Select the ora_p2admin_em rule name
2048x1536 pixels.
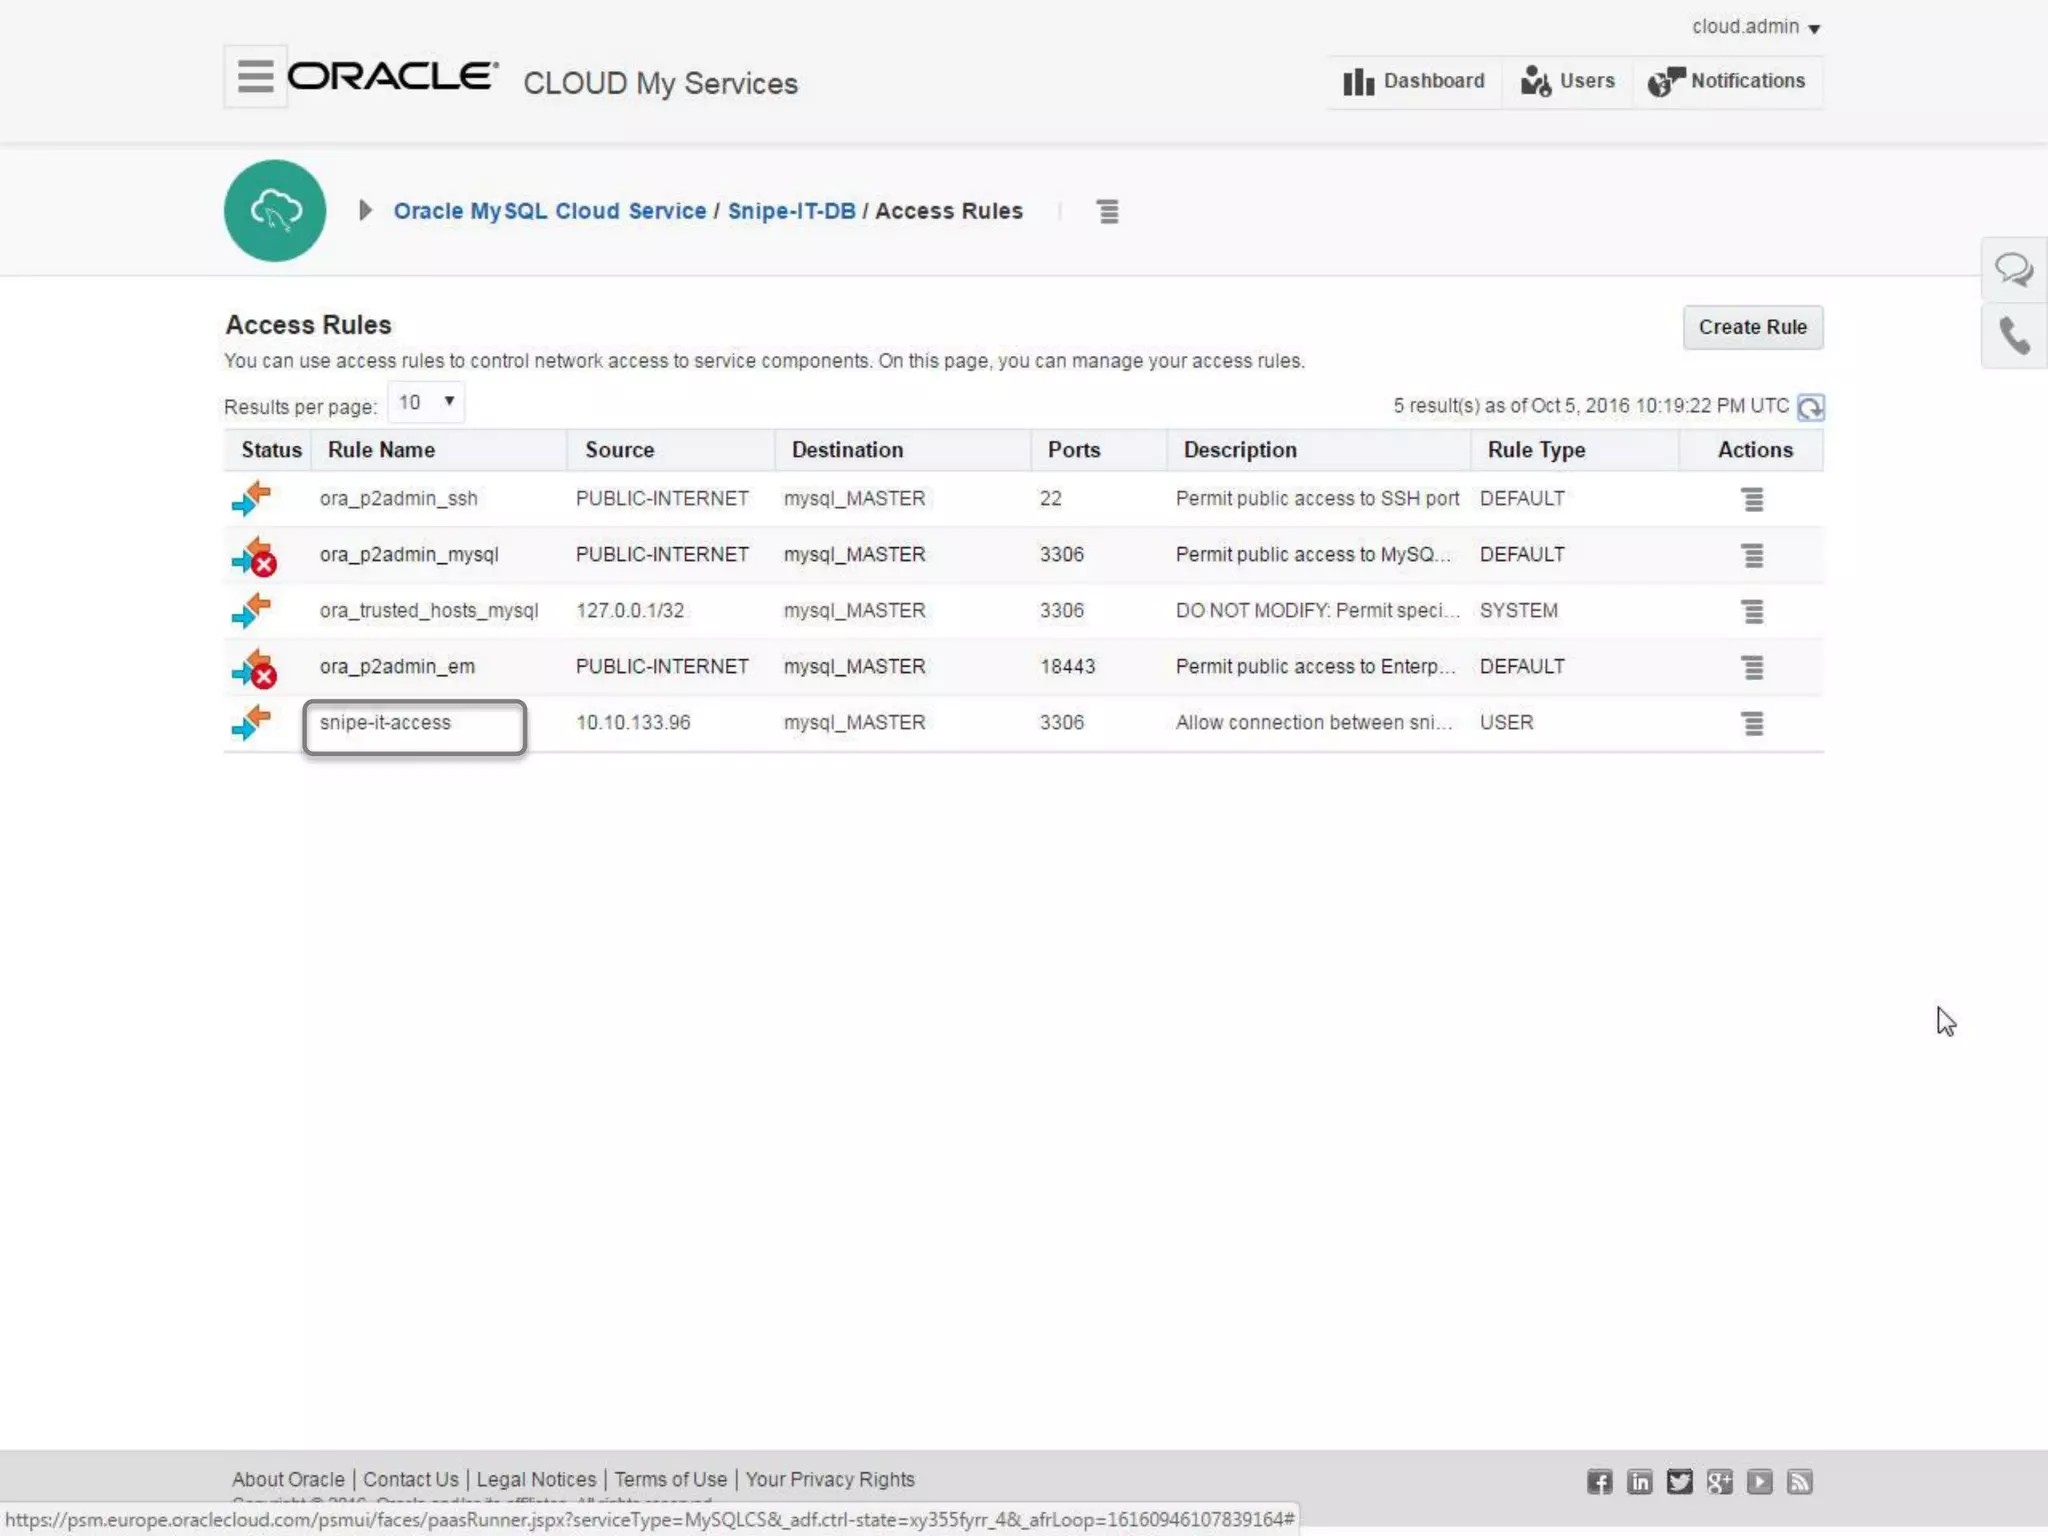click(x=397, y=667)
